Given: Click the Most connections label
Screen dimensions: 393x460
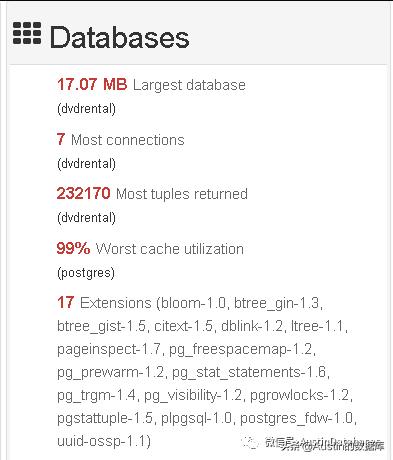Looking at the screenshot, I should (127, 140).
